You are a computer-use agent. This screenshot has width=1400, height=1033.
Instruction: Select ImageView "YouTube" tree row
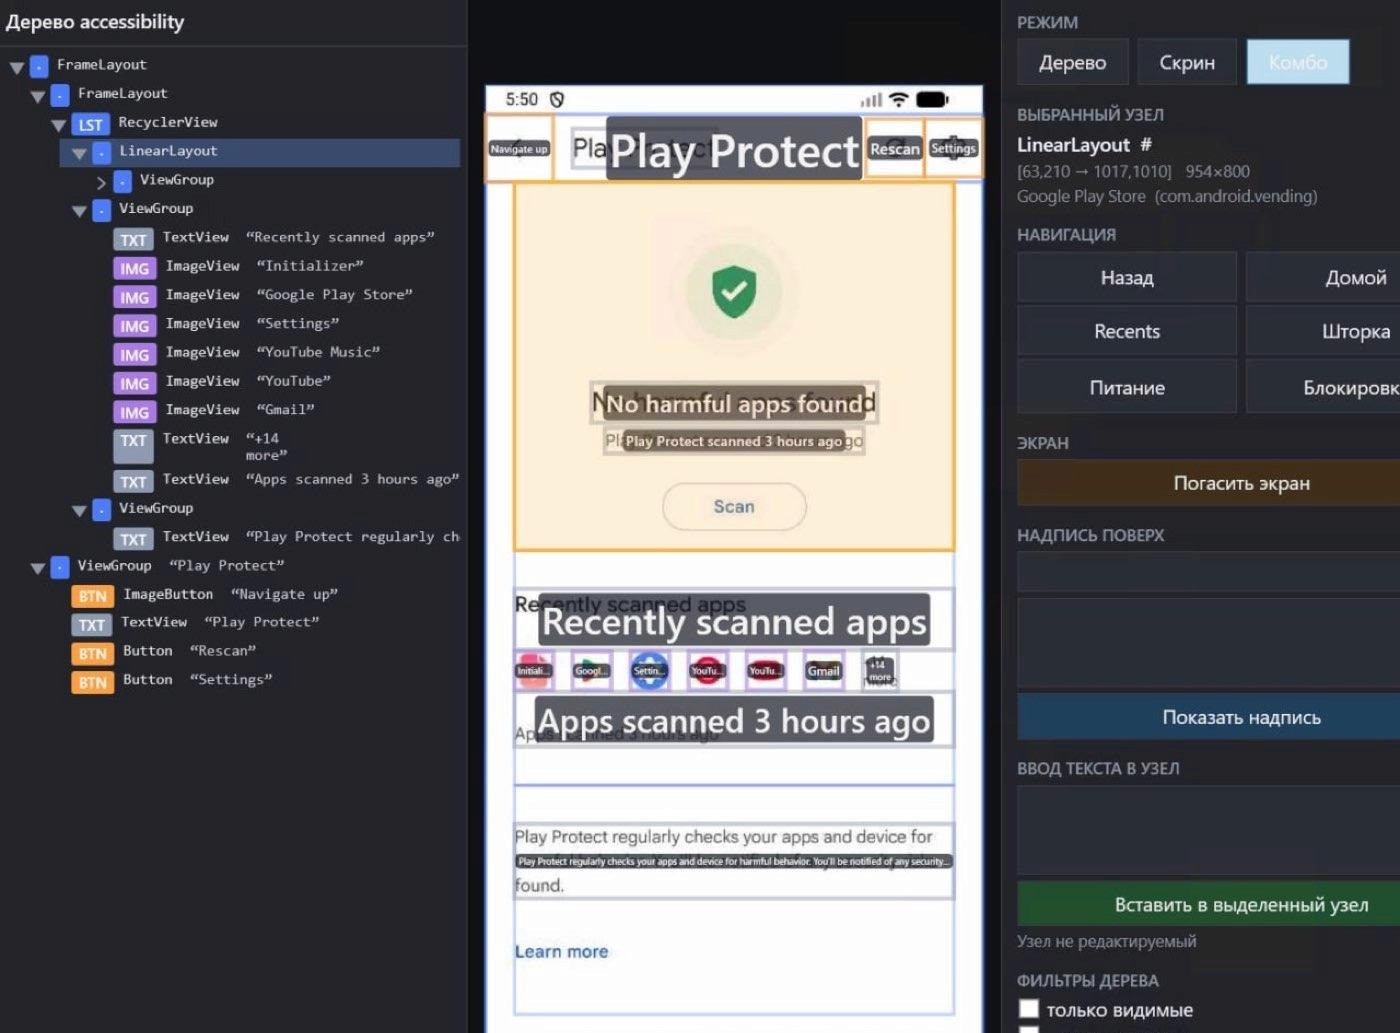tap(222, 381)
